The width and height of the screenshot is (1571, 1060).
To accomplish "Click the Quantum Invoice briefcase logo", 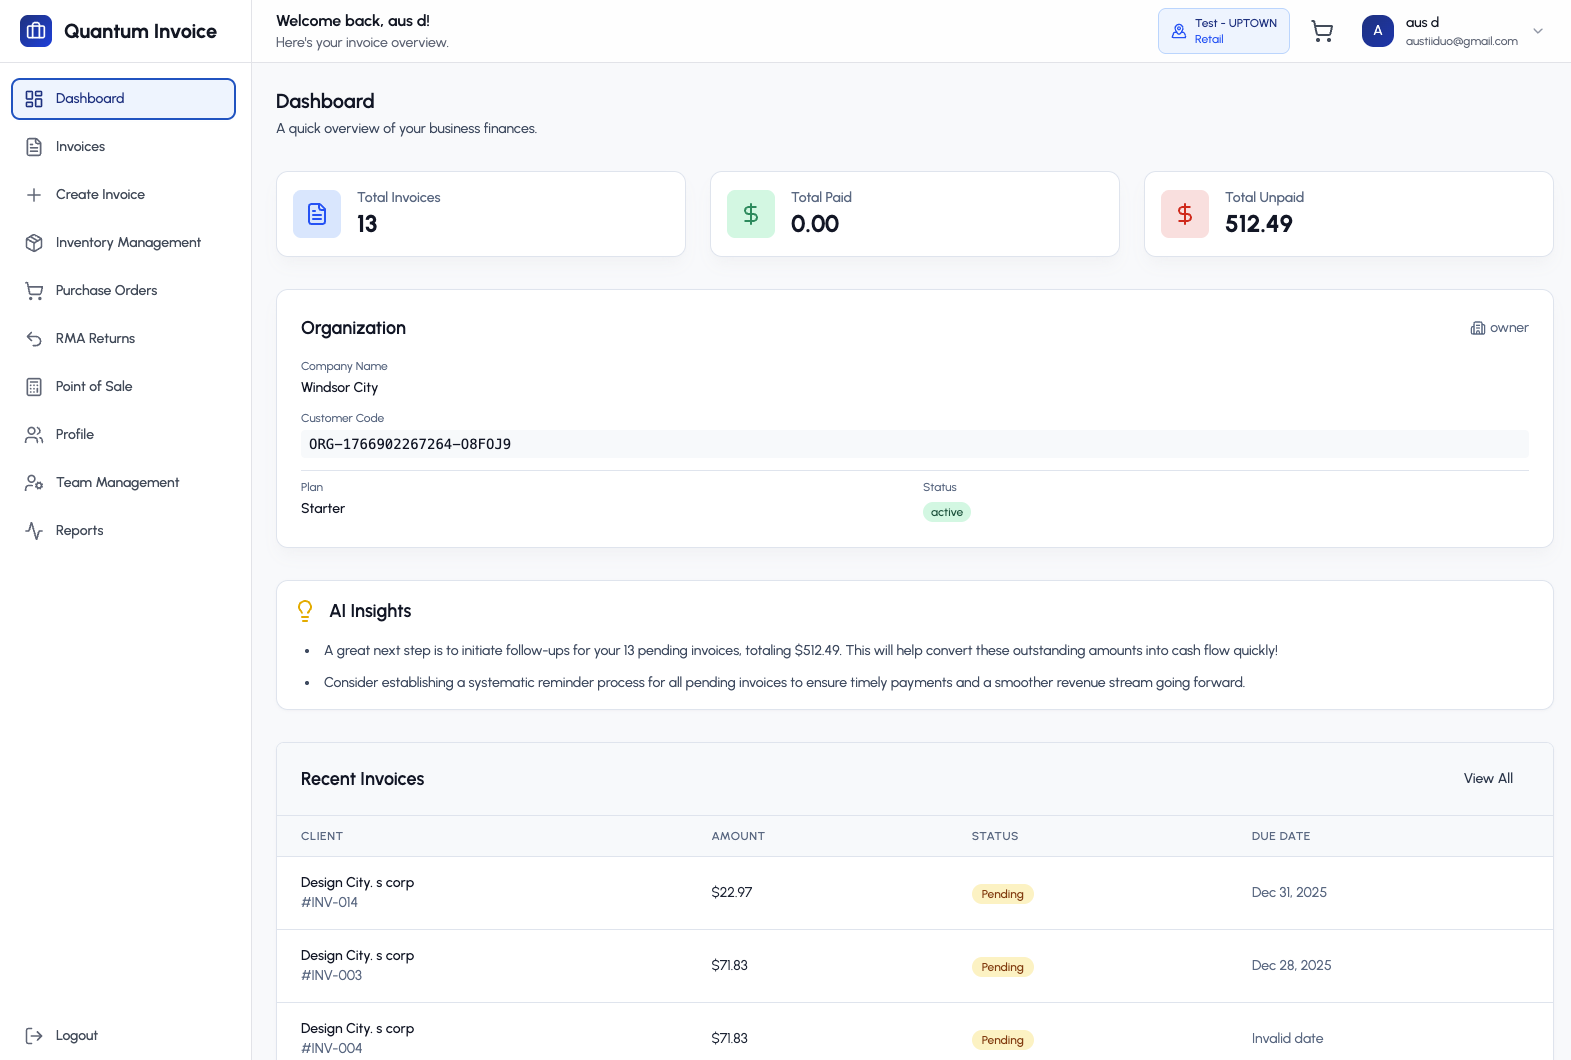I will coord(36,31).
